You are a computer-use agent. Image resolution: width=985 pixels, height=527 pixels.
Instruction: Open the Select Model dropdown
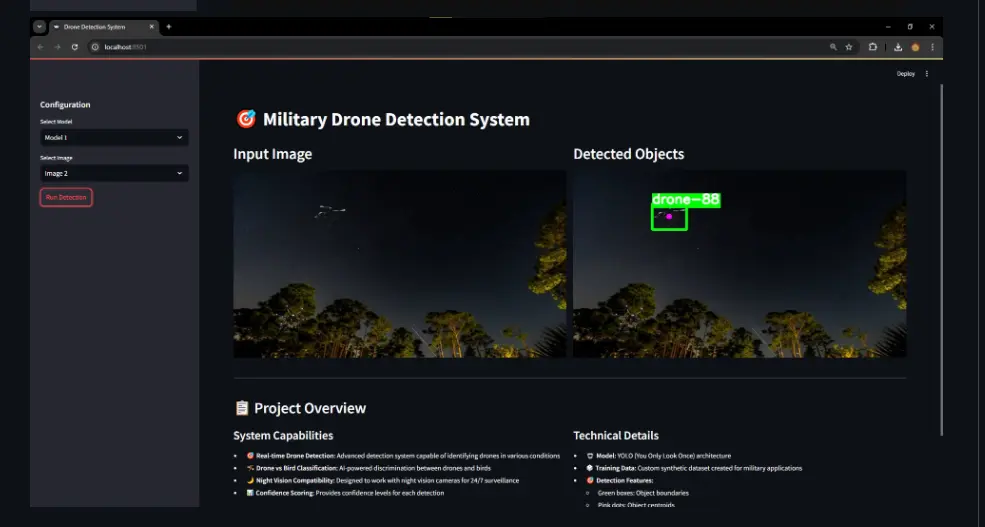[114, 137]
